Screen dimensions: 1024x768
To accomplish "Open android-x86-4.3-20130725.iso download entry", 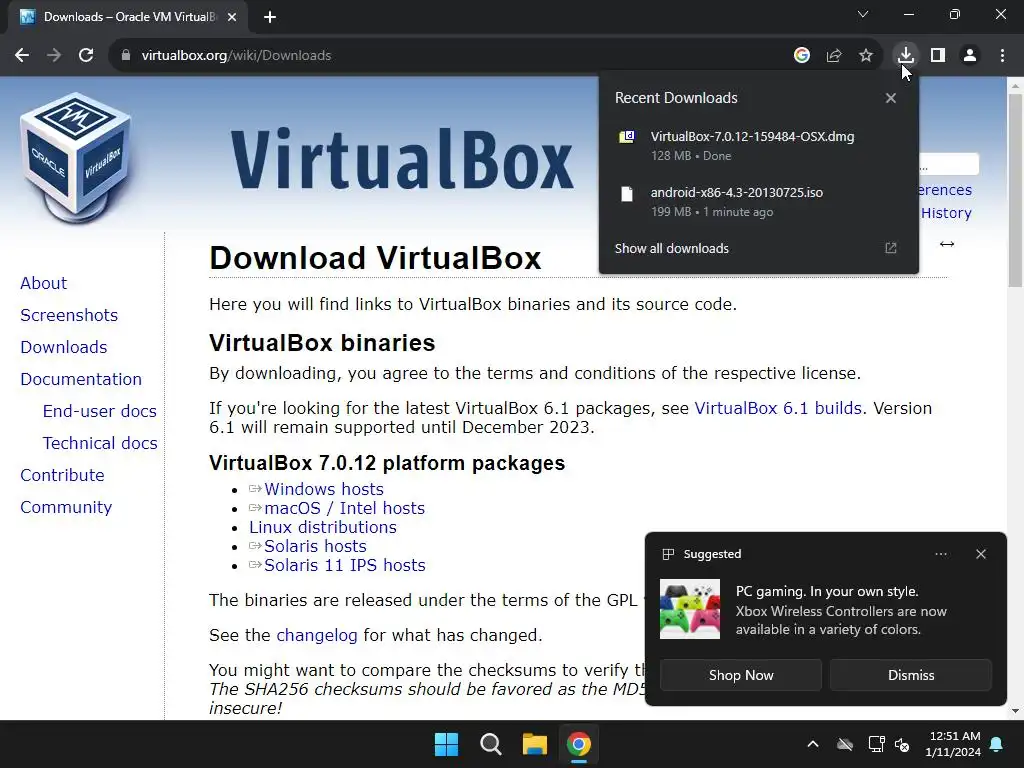I will 758,202.
